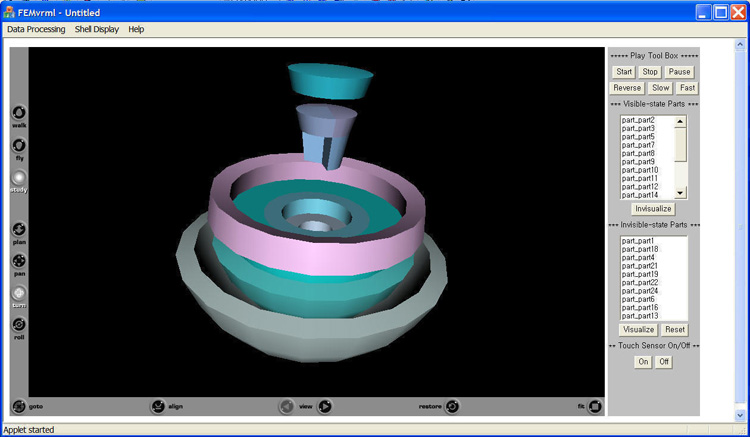The height and width of the screenshot is (437, 750).
Task: Click the Invisualize button
Action: tap(653, 209)
